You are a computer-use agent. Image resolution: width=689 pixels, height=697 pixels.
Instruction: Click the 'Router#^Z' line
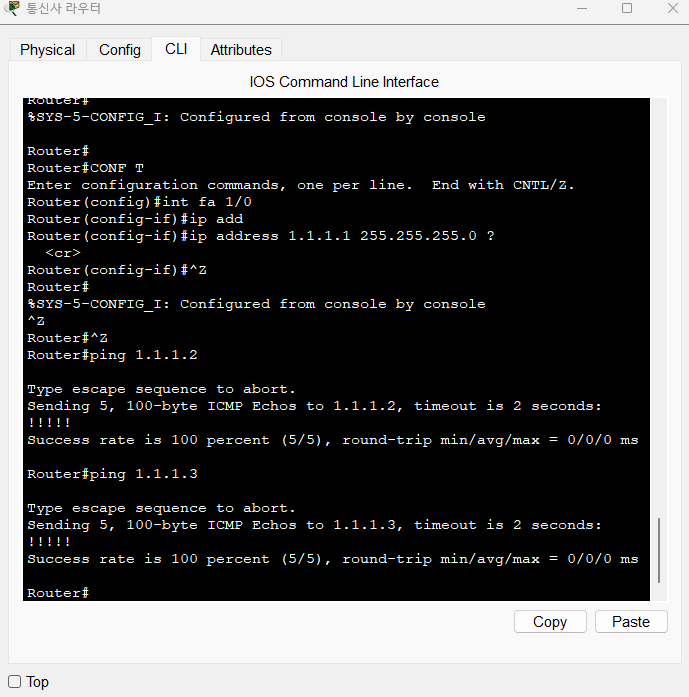coord(67,338)
